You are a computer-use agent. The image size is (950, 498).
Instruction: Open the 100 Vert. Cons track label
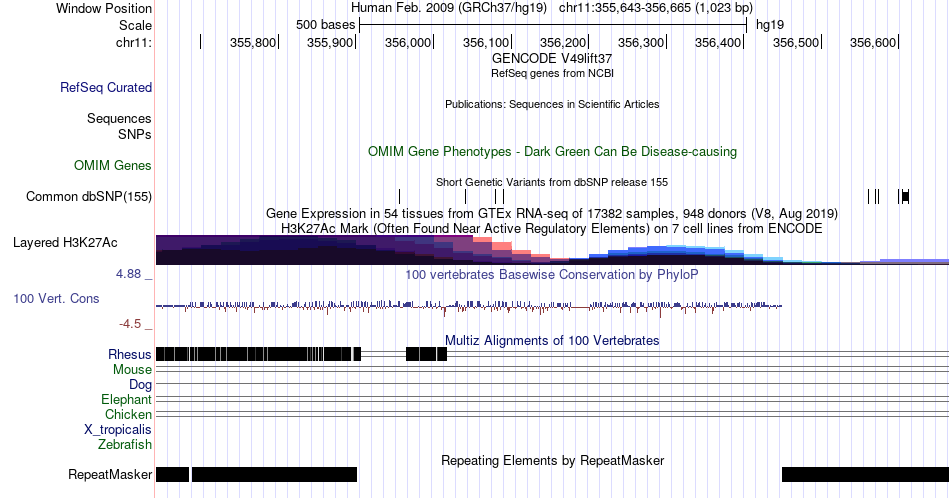coord(56,298)
